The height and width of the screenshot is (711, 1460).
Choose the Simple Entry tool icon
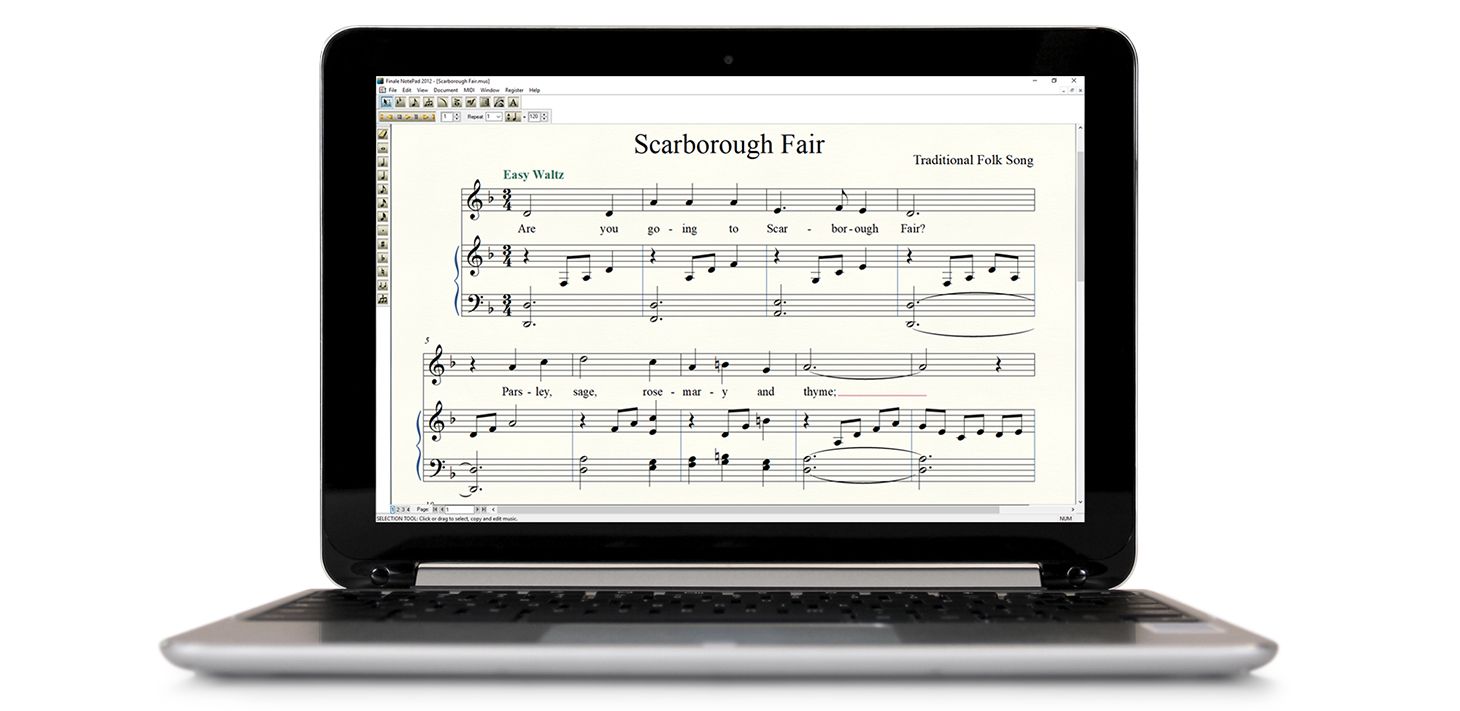click(x=415, y=102)
